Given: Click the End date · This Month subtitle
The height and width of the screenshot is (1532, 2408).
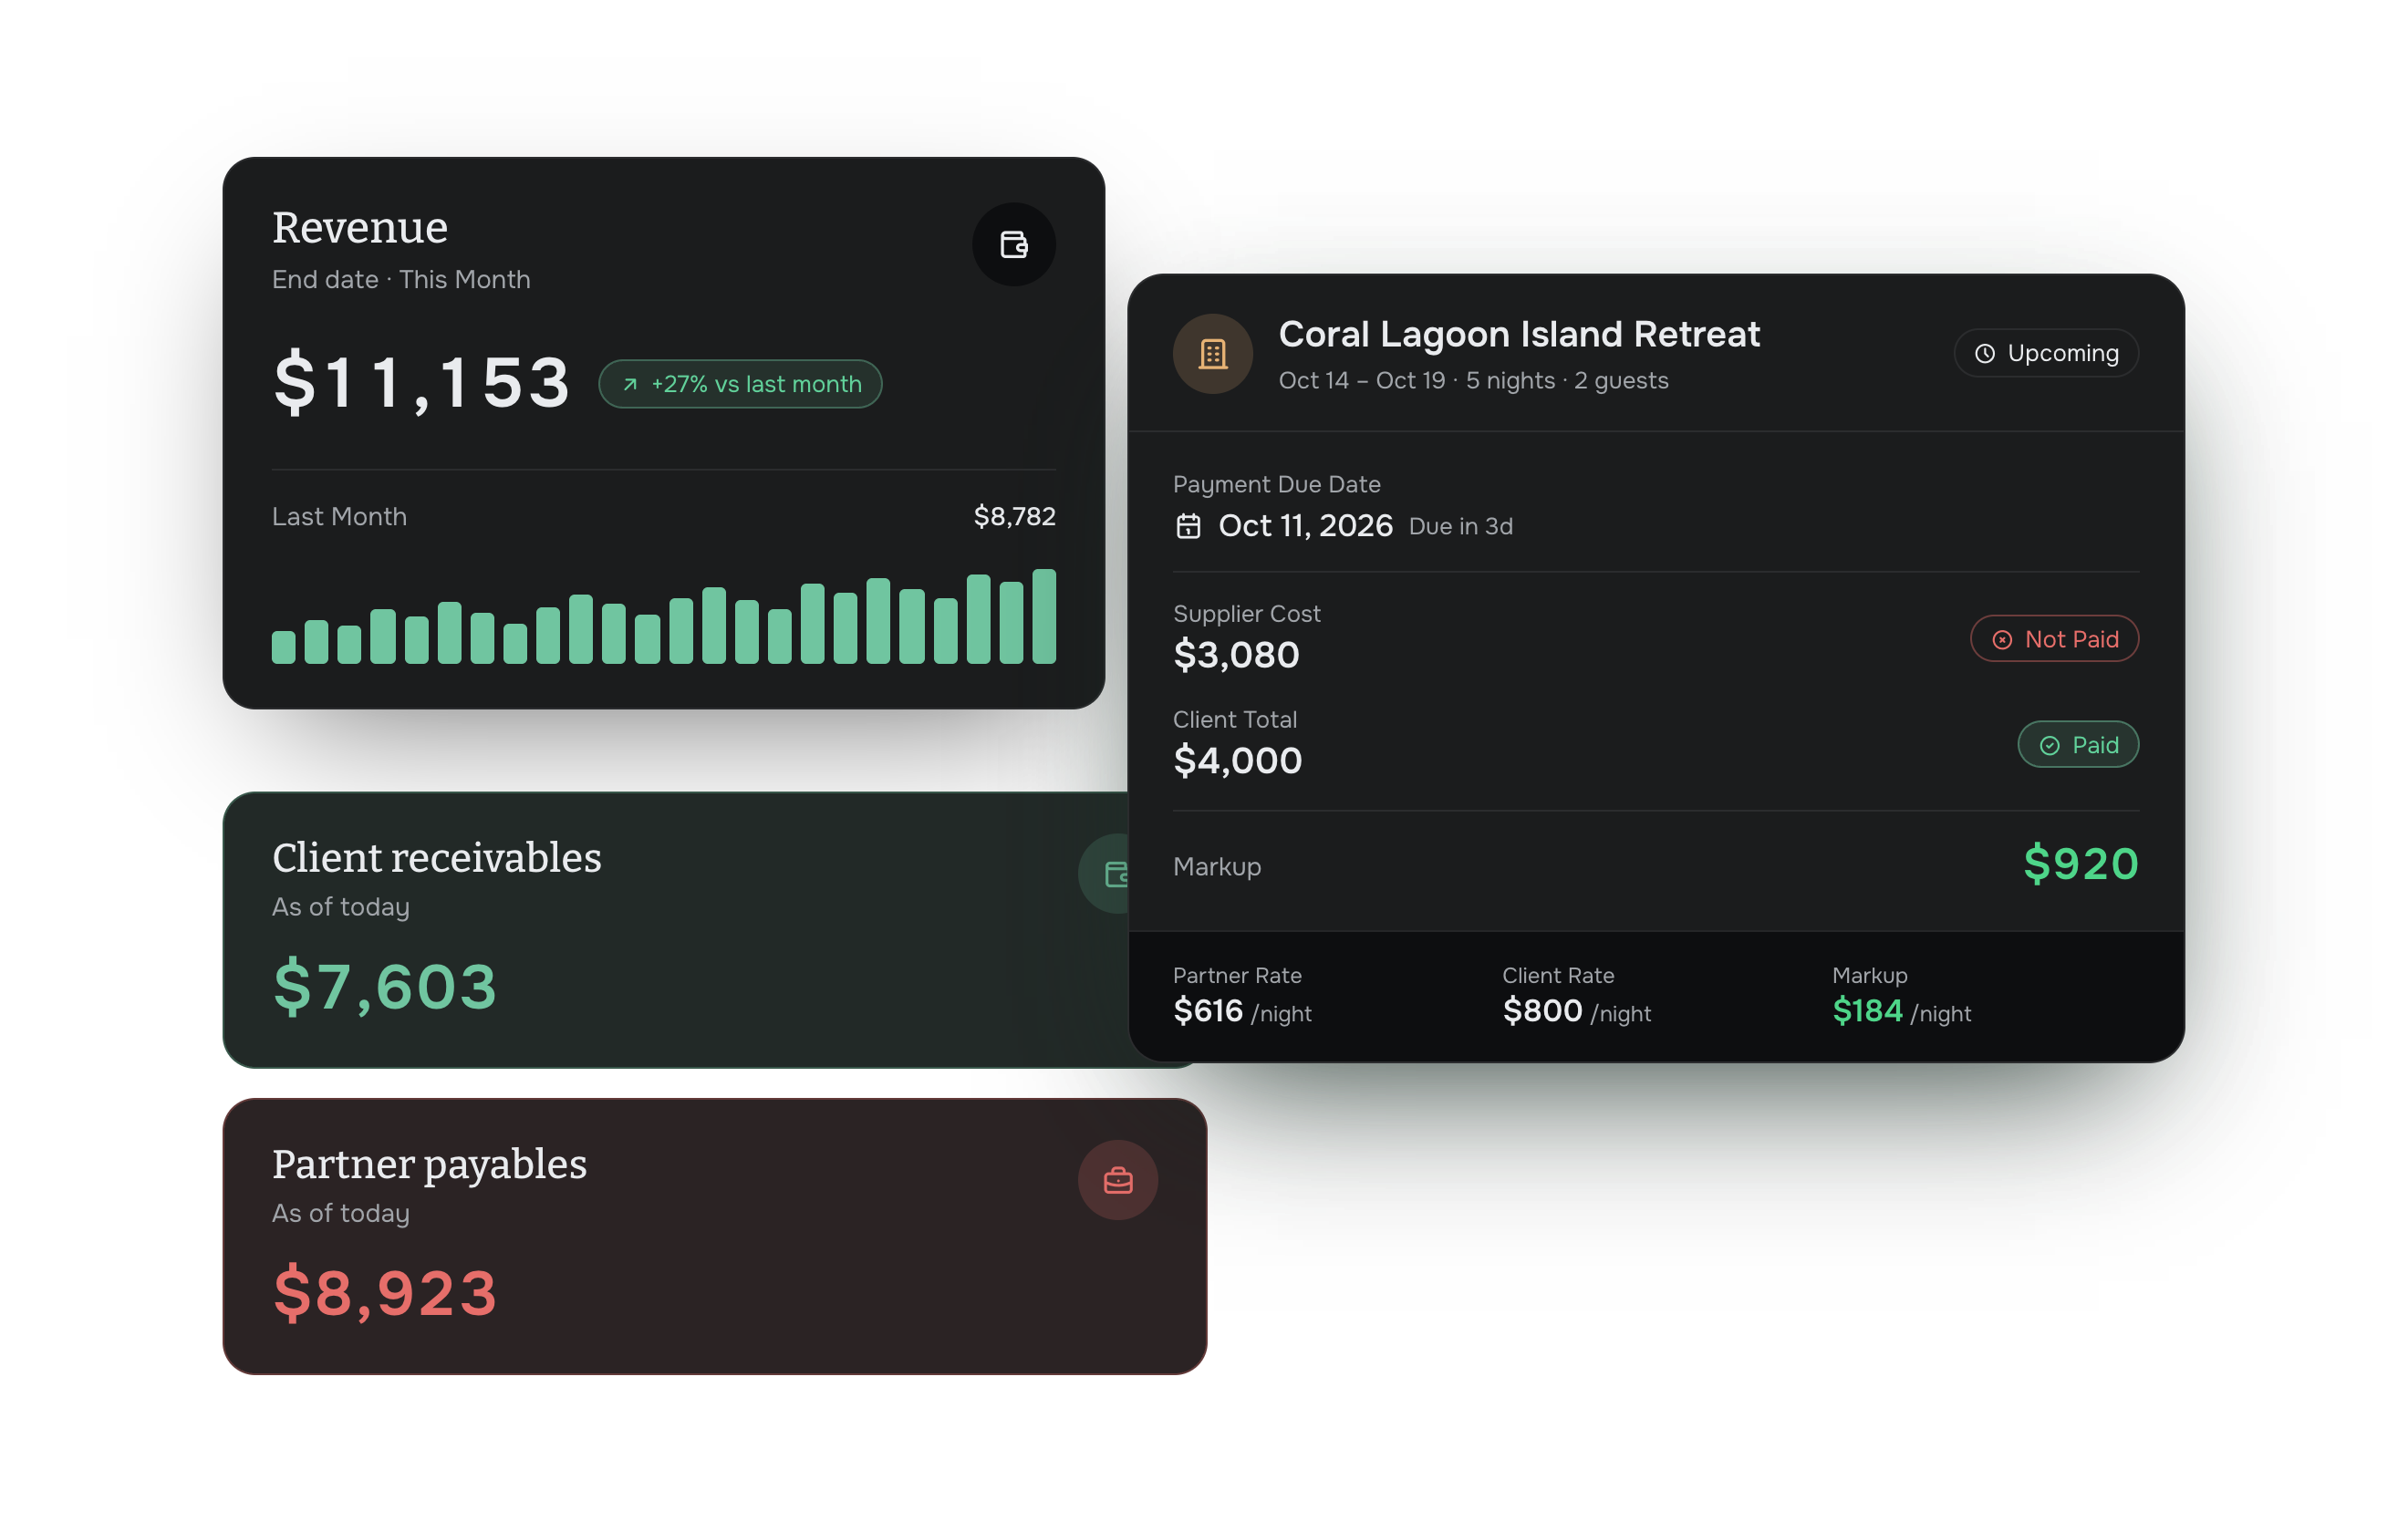Looking at the screenshot, I should click(401, 279).
